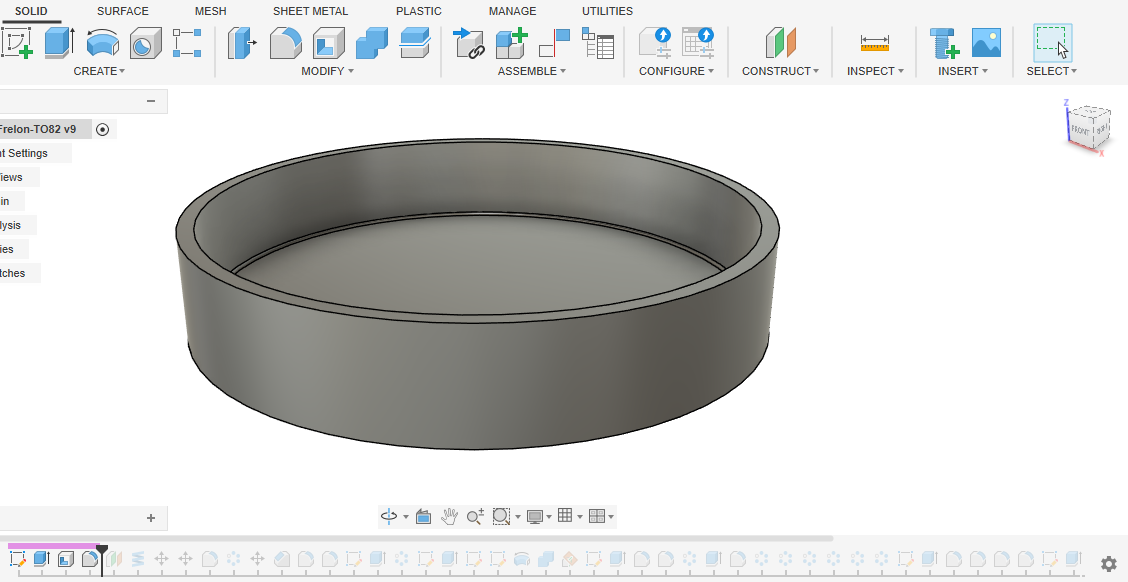
Task: Switch to the SURFACE tab
Action: click(122, 11)
